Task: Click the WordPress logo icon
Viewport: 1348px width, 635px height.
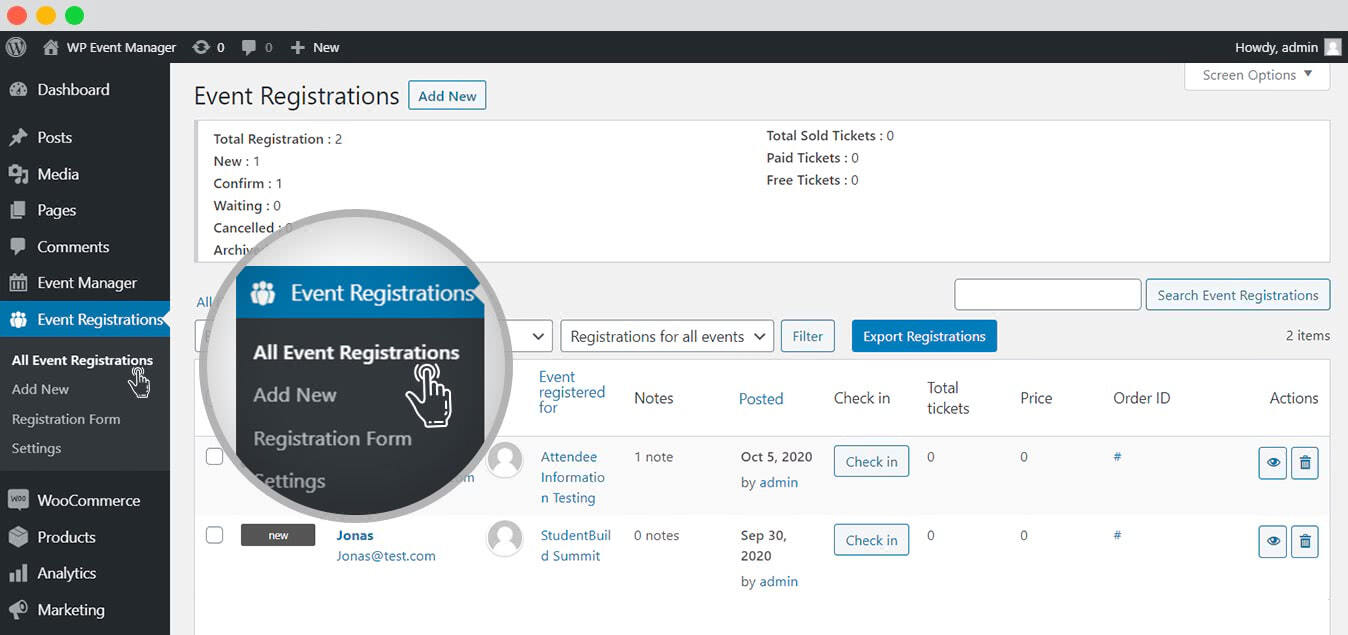Action: (x=15, y=47)
